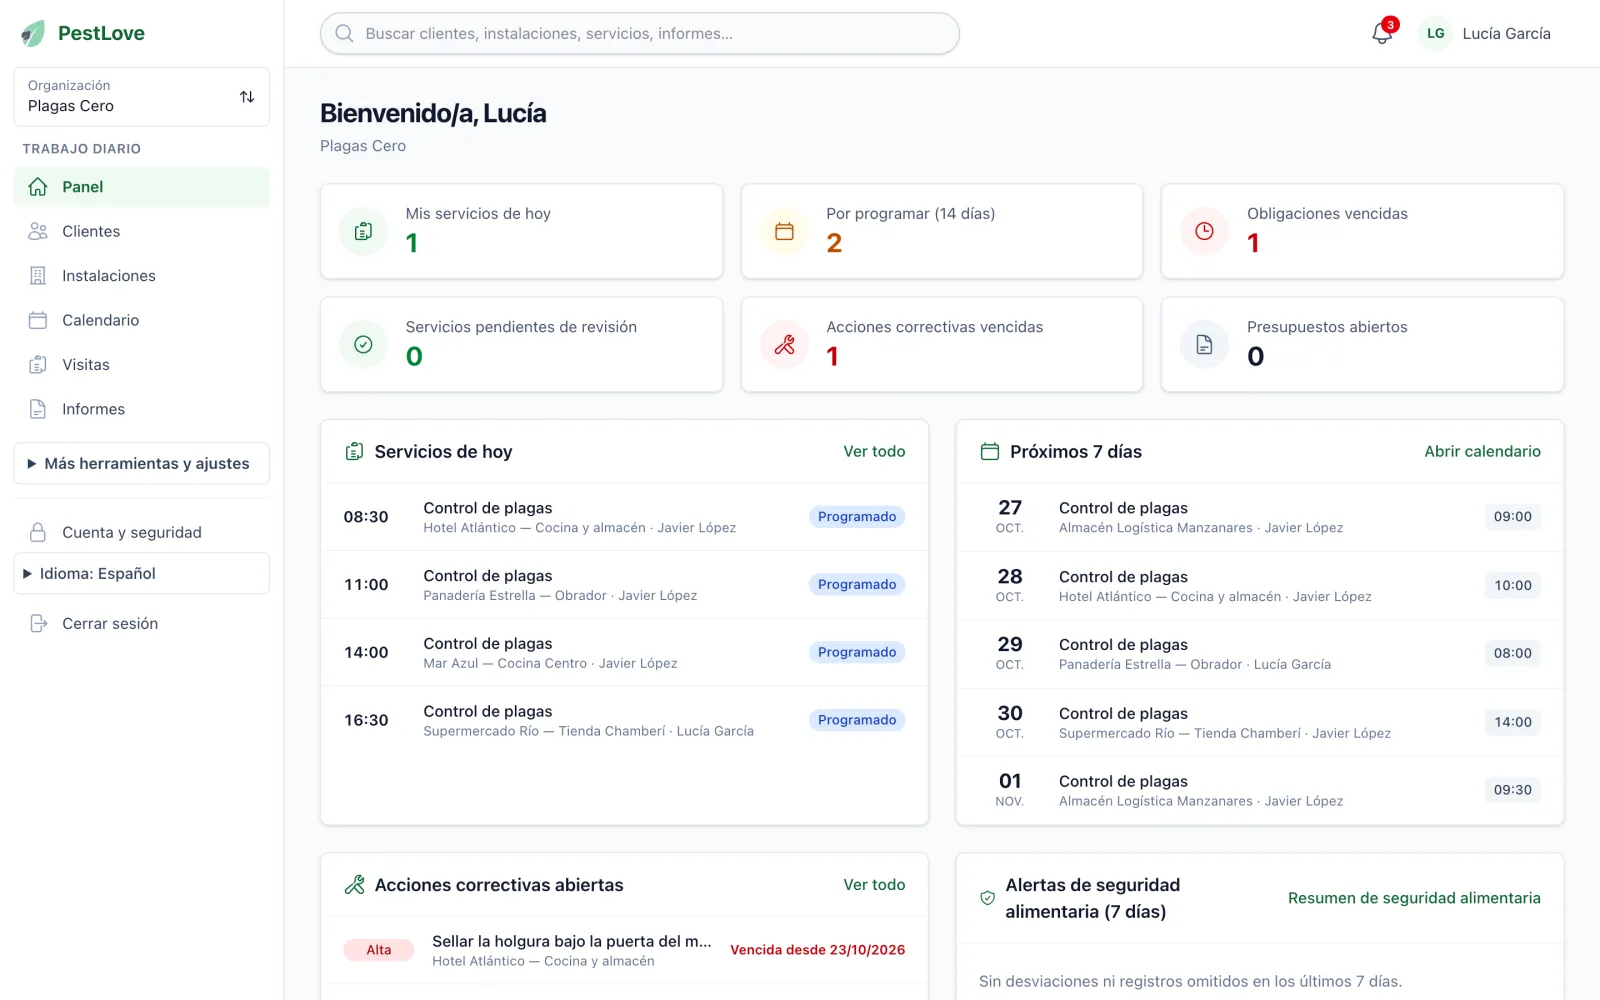Open Clientes in the sidebar
1600x1000 pixels.
[x=141, y=231]
